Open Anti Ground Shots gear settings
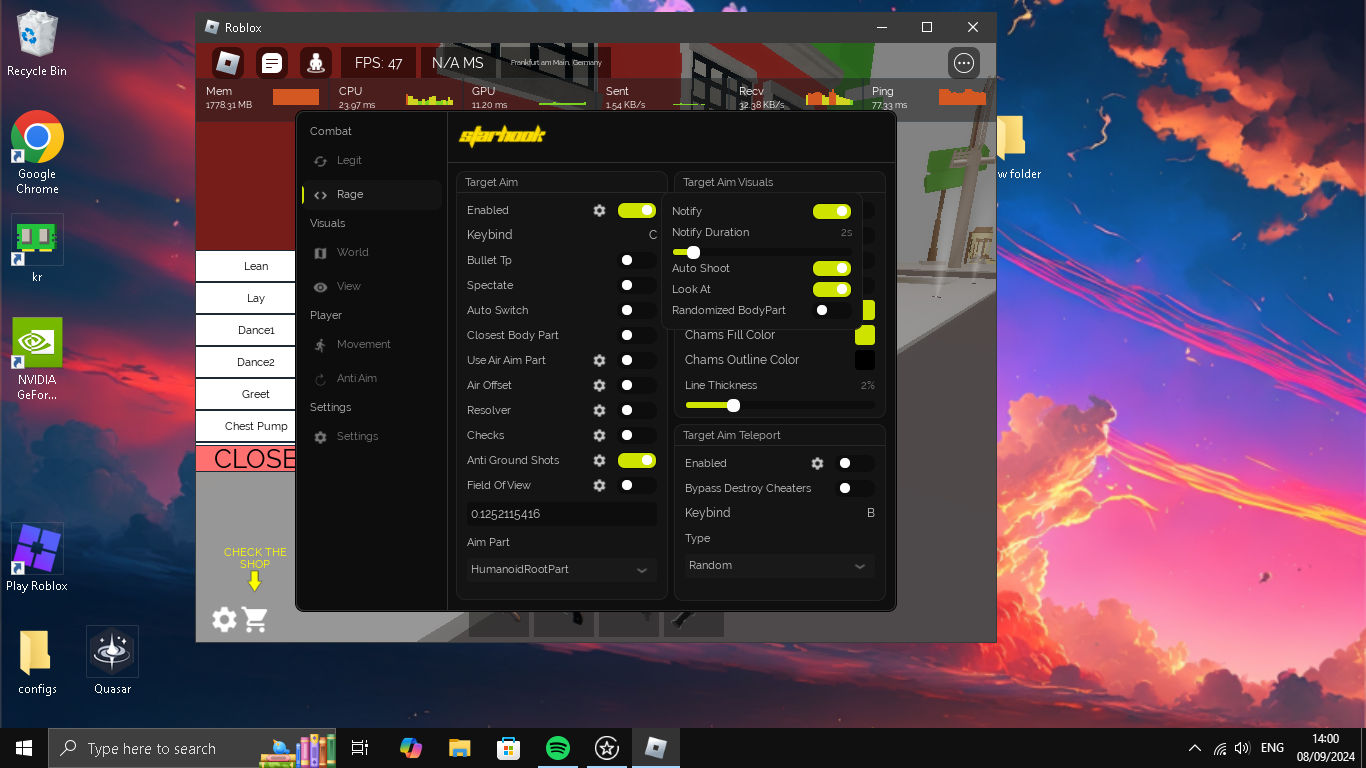This screenshot has width=1366, height=768. click(599, 460)
